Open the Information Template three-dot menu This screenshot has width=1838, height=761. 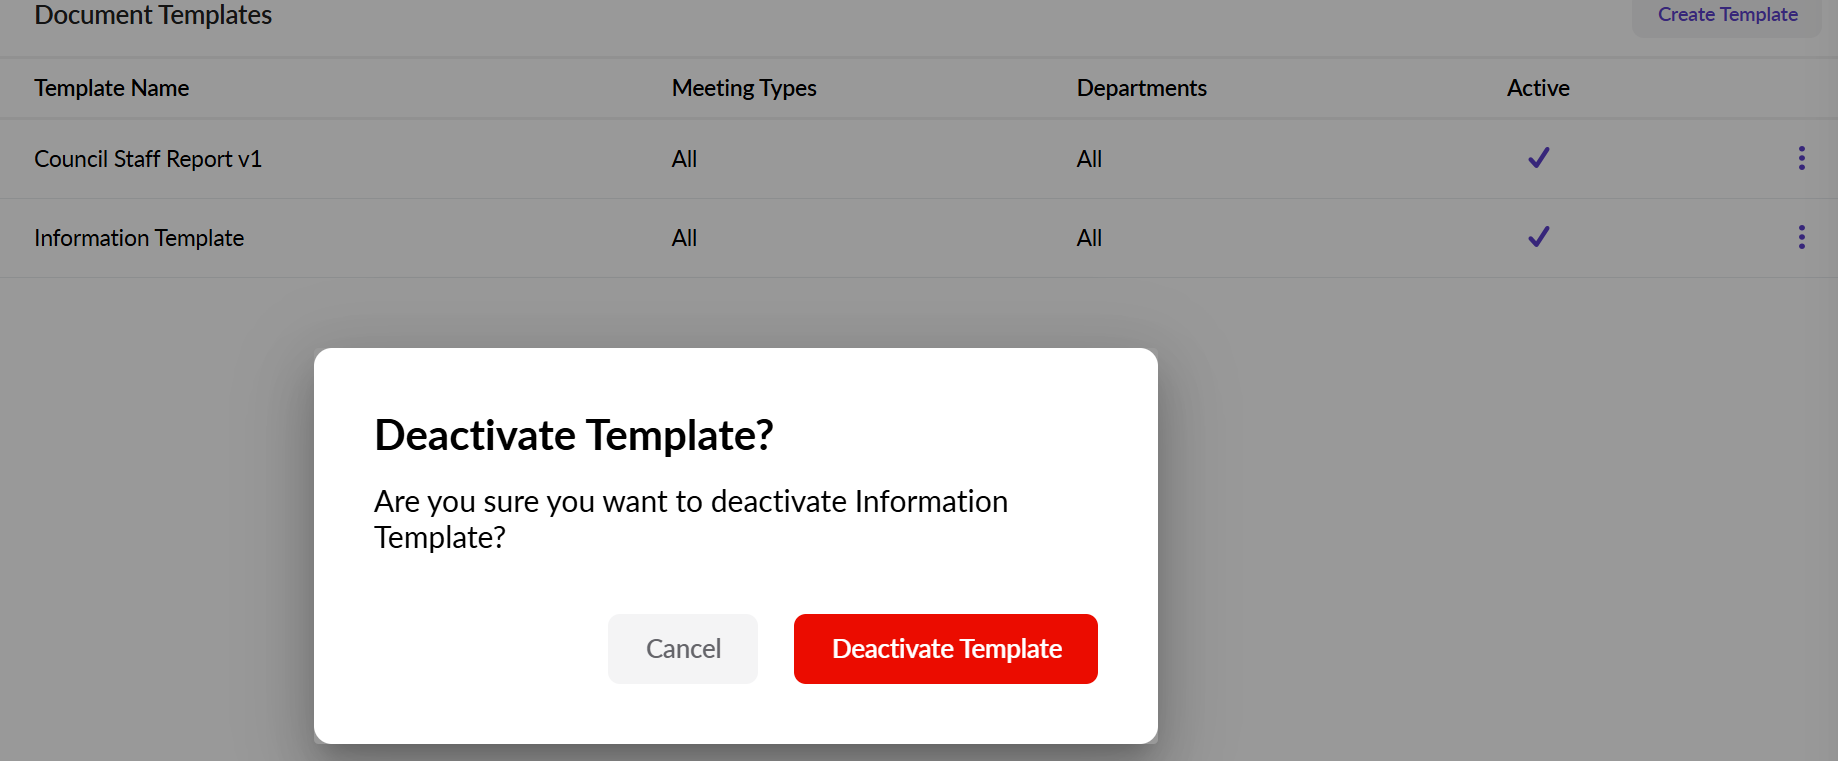click(x=1801, y=237)
